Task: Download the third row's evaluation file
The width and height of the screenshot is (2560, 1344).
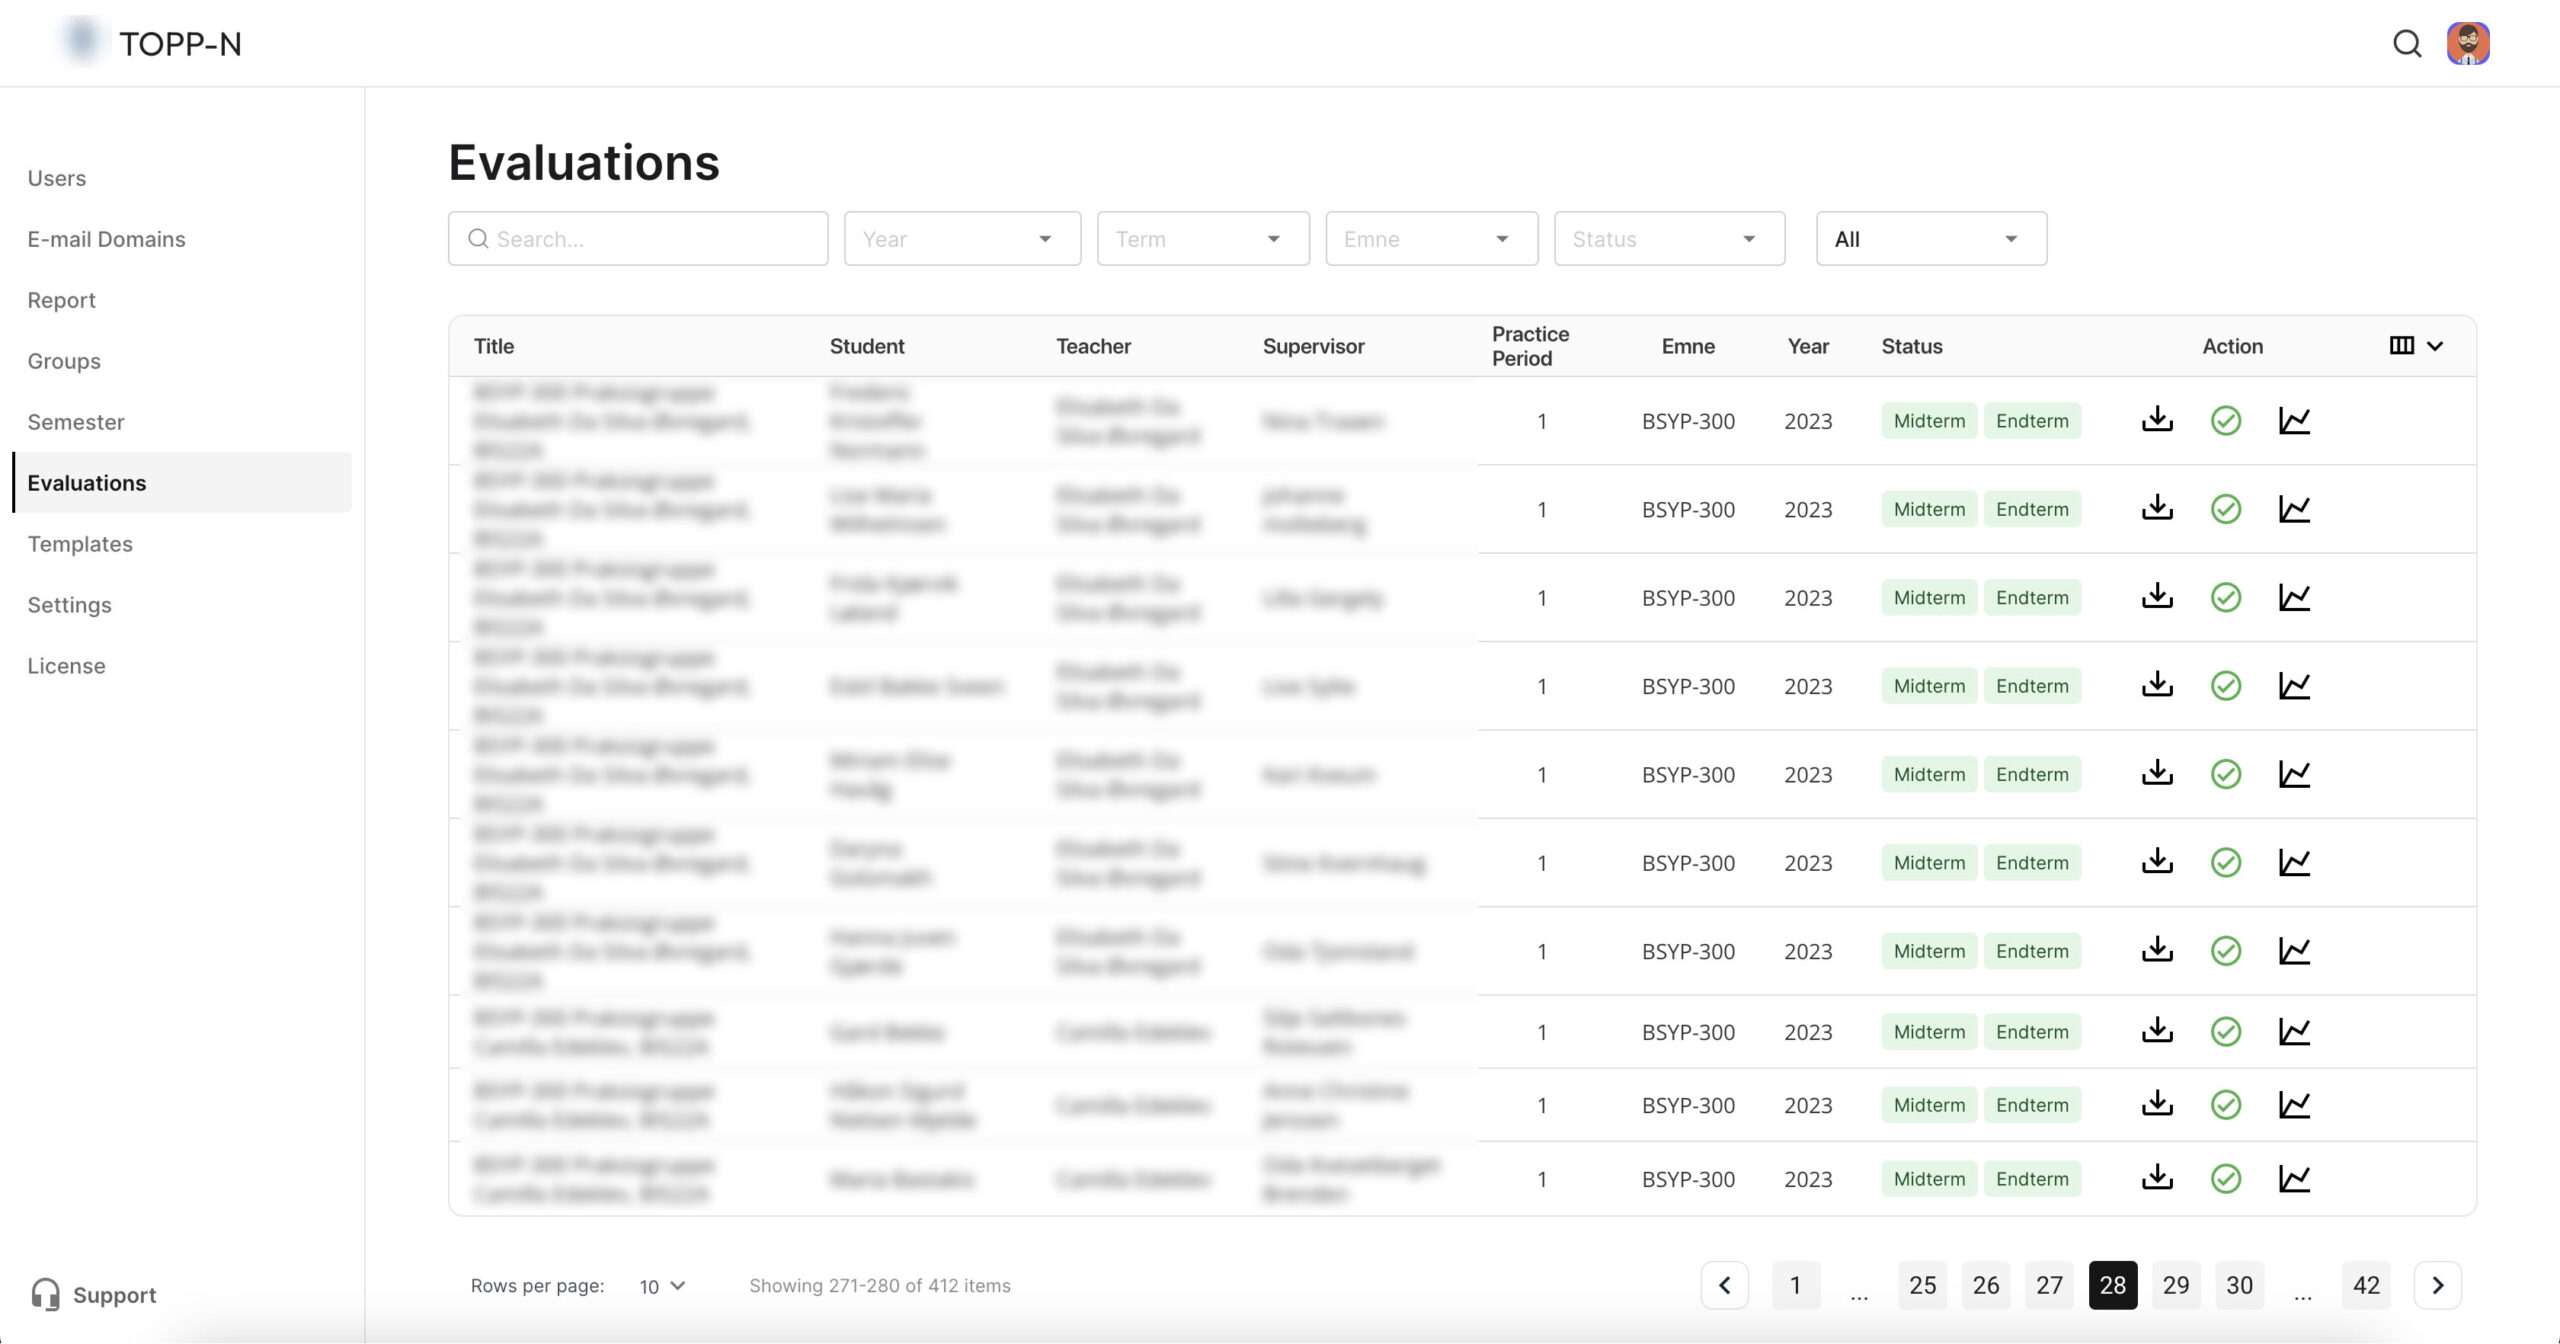Action: pyautogui.click(x=2157, y=596)
